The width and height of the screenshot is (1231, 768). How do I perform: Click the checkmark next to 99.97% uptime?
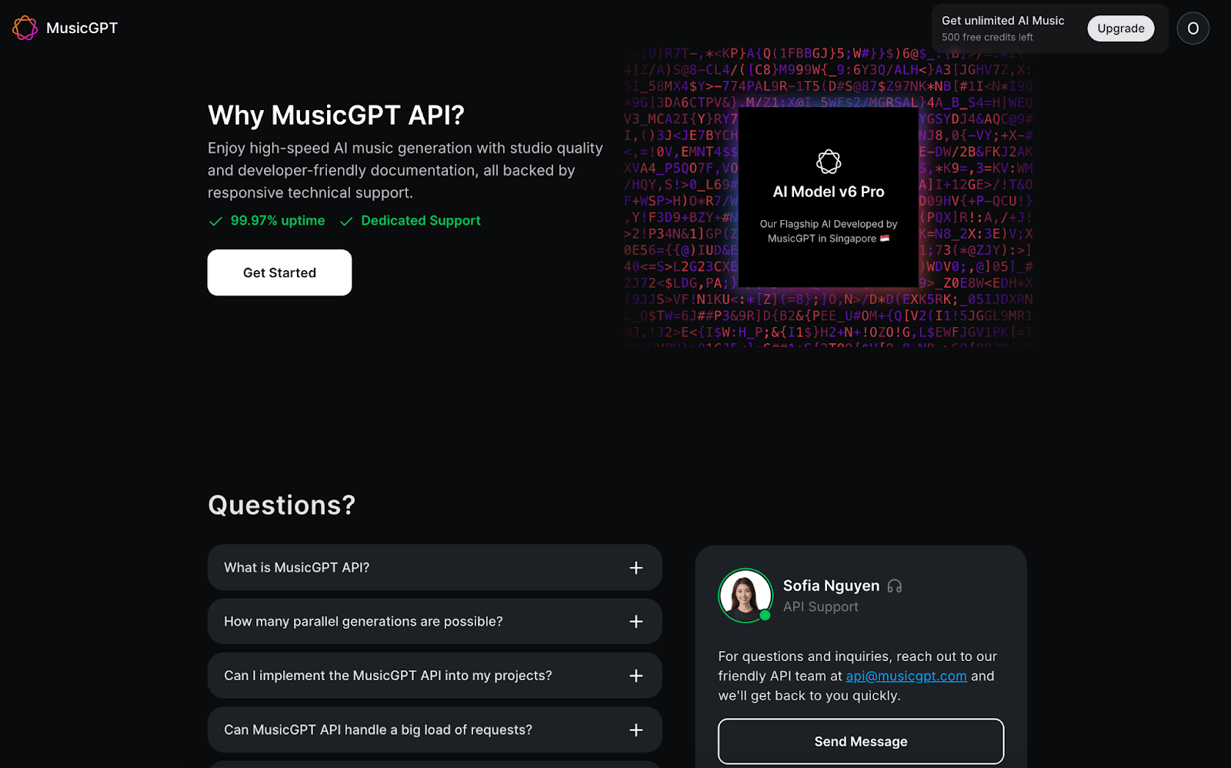[215, 221]
